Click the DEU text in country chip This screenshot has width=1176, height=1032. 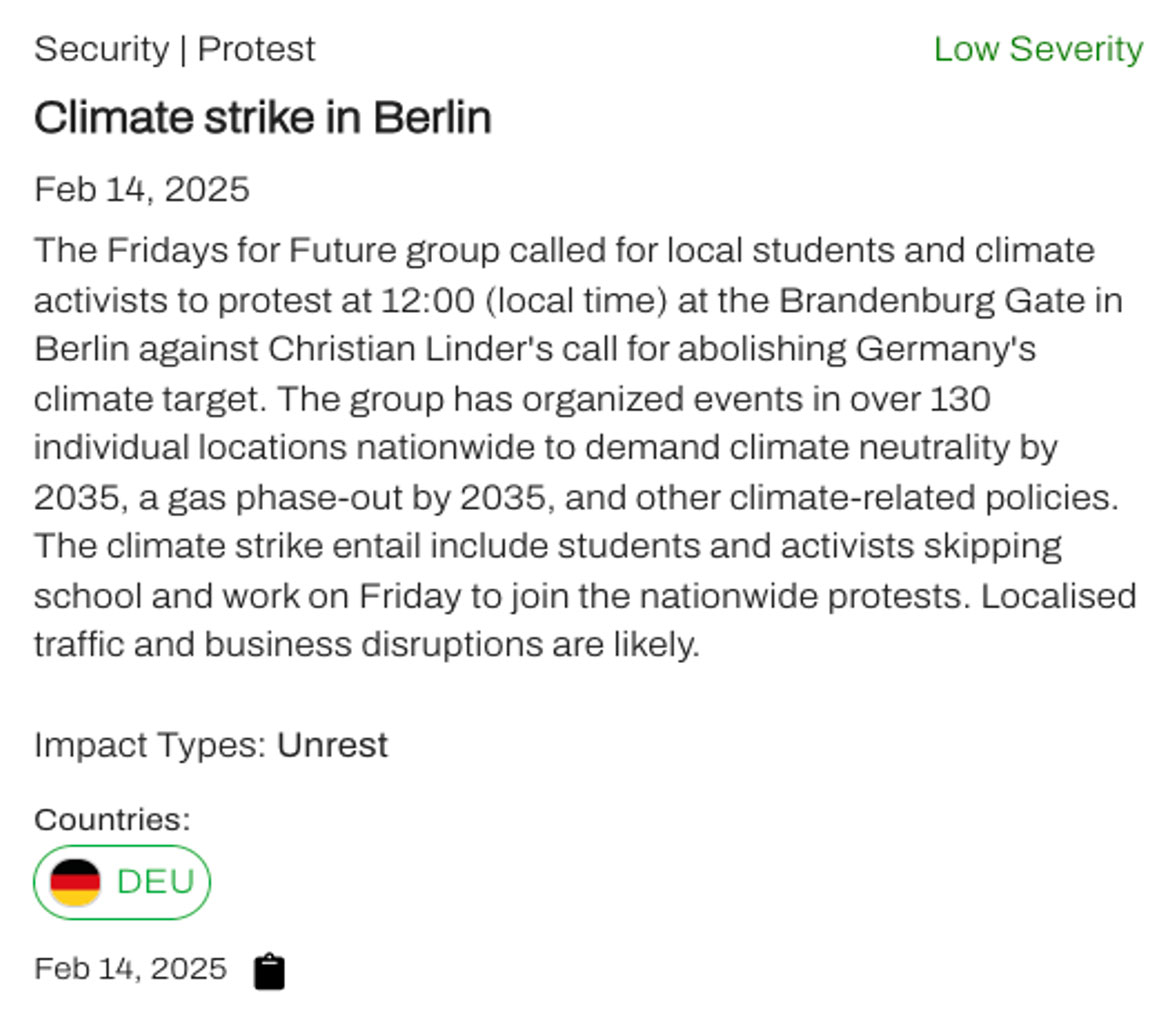(x=156, y=882)
